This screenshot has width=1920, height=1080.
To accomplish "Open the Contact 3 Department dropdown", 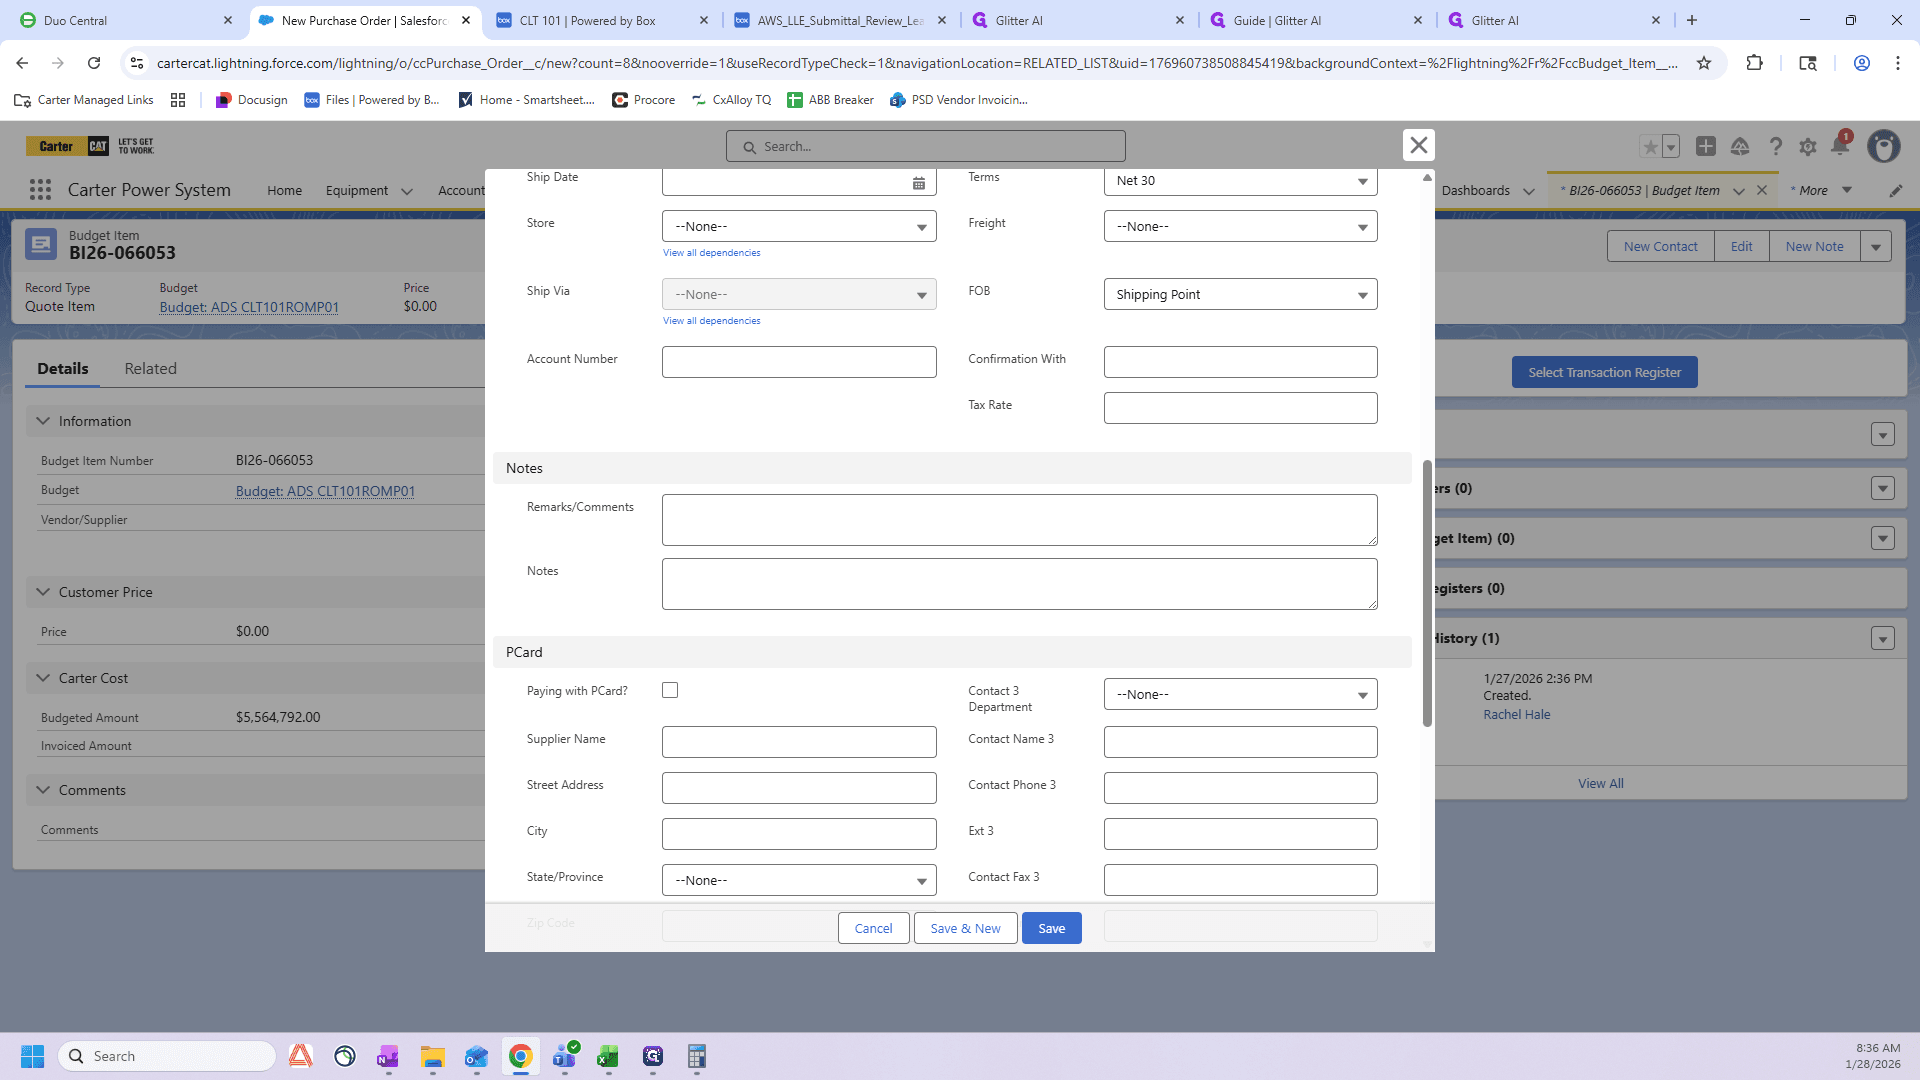I will click(x=1240, y=694).
